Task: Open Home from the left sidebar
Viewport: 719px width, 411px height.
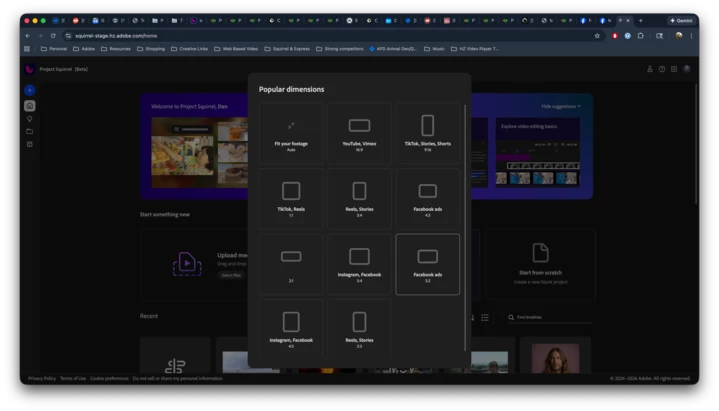Action: pyautogui.click(x=30, y=106)
